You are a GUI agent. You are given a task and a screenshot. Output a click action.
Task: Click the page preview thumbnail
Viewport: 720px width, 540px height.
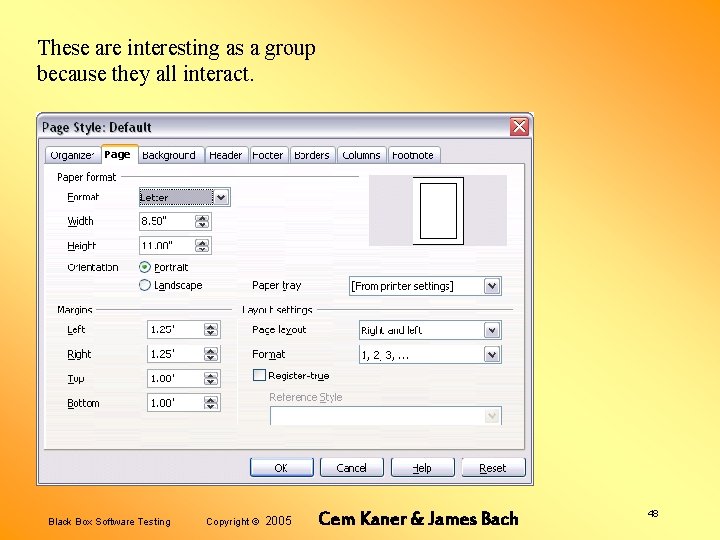pyautogui.click(x=438, y=210)
